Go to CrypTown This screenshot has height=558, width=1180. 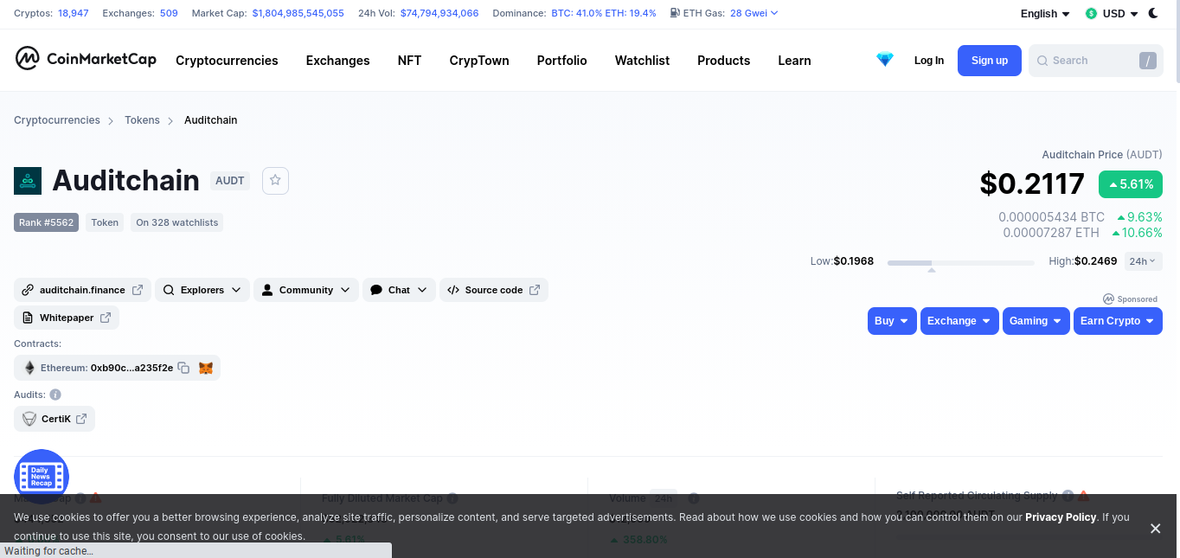pos(479,60)
